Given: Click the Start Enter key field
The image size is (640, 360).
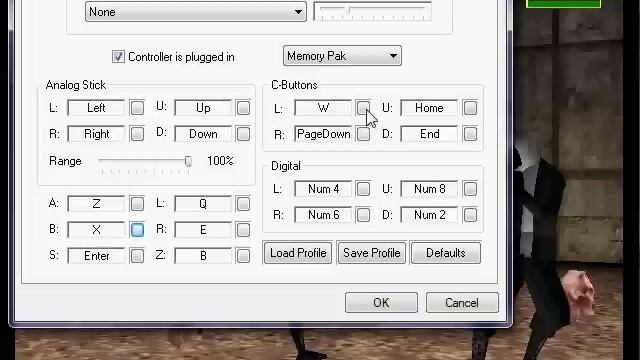Looking at the screenshot, I should (x=96, y=256).
